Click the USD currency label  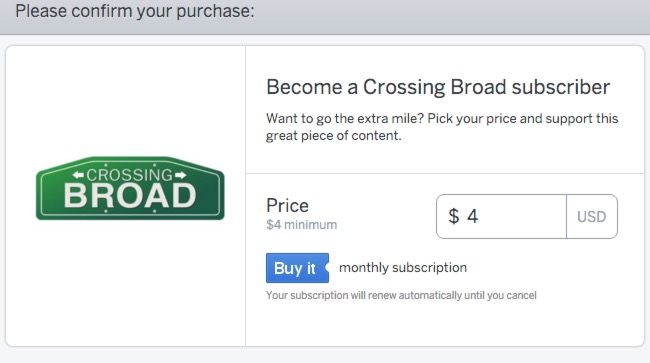(x=592, y=217)
